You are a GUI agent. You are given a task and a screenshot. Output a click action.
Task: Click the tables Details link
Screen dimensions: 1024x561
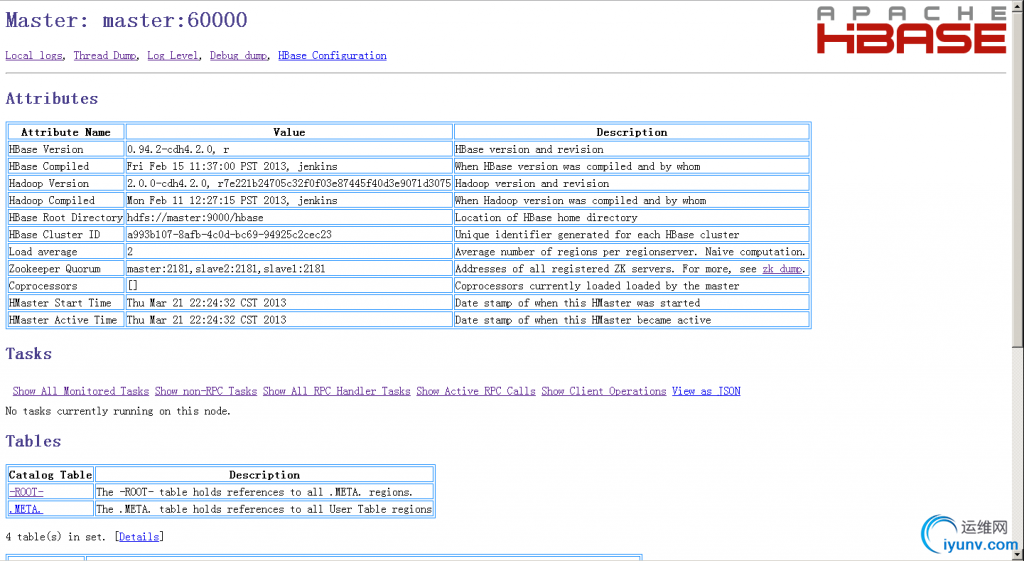(x=138, y=536)
